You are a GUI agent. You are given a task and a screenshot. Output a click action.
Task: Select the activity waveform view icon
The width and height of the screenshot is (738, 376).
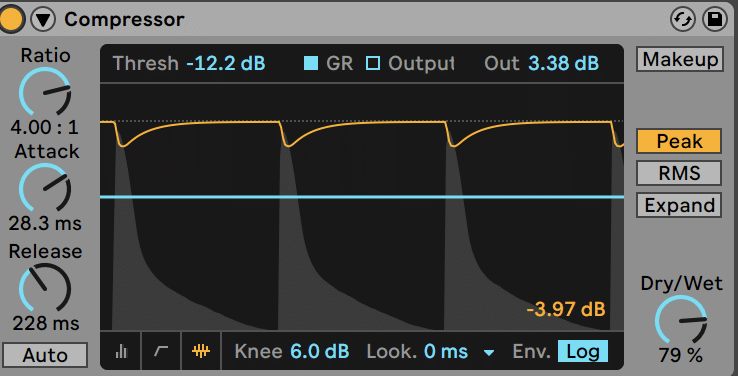coord(201,351)
